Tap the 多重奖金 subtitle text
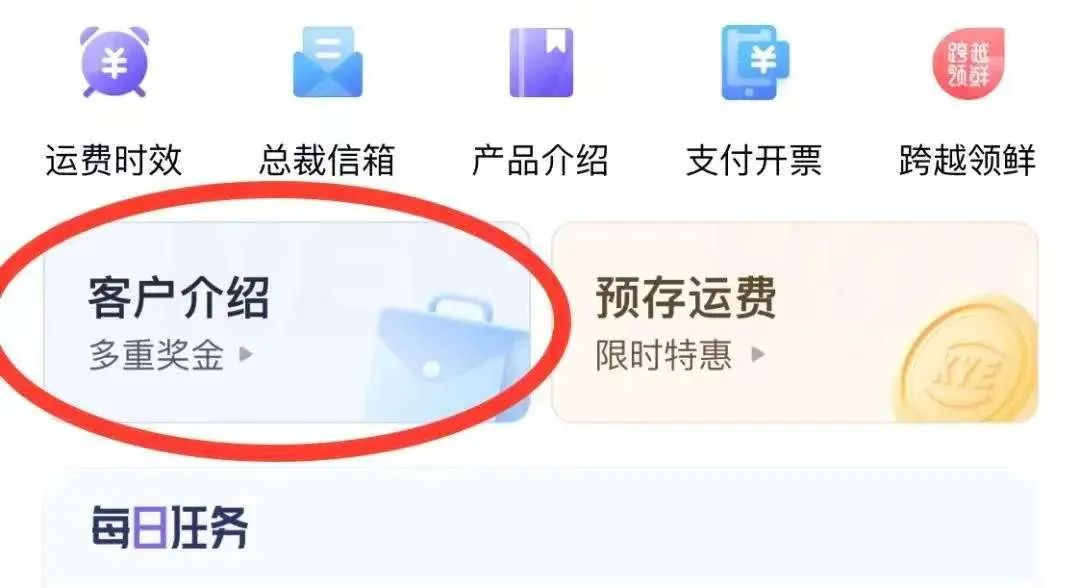 (x=156, y=355)
